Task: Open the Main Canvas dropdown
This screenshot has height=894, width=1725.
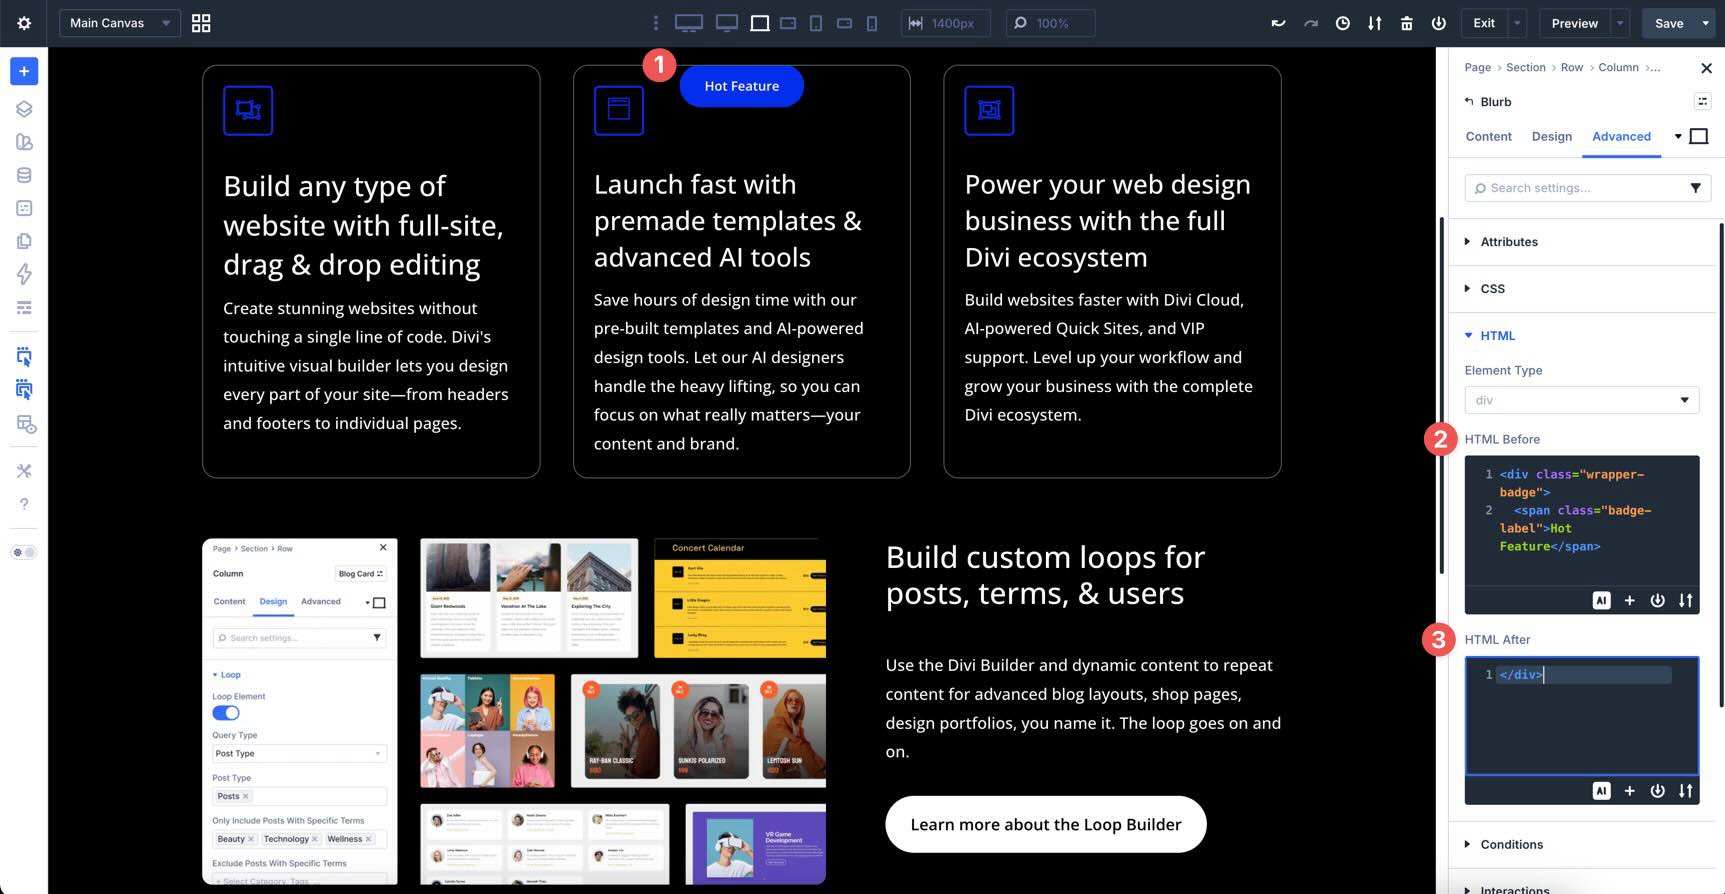Action: click(120, 23)
